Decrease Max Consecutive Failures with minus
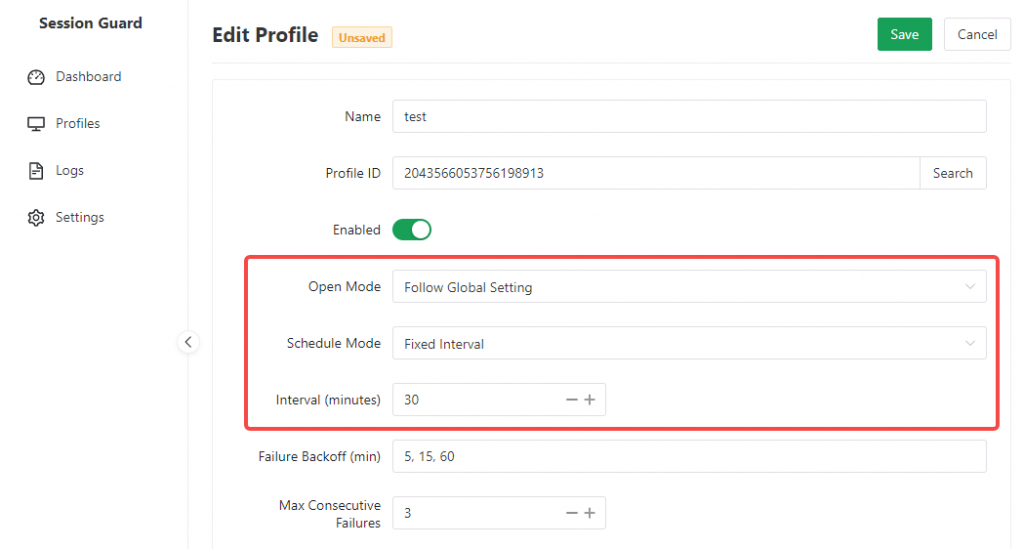The image size is (1024, 549). click(x=572, y=513)
